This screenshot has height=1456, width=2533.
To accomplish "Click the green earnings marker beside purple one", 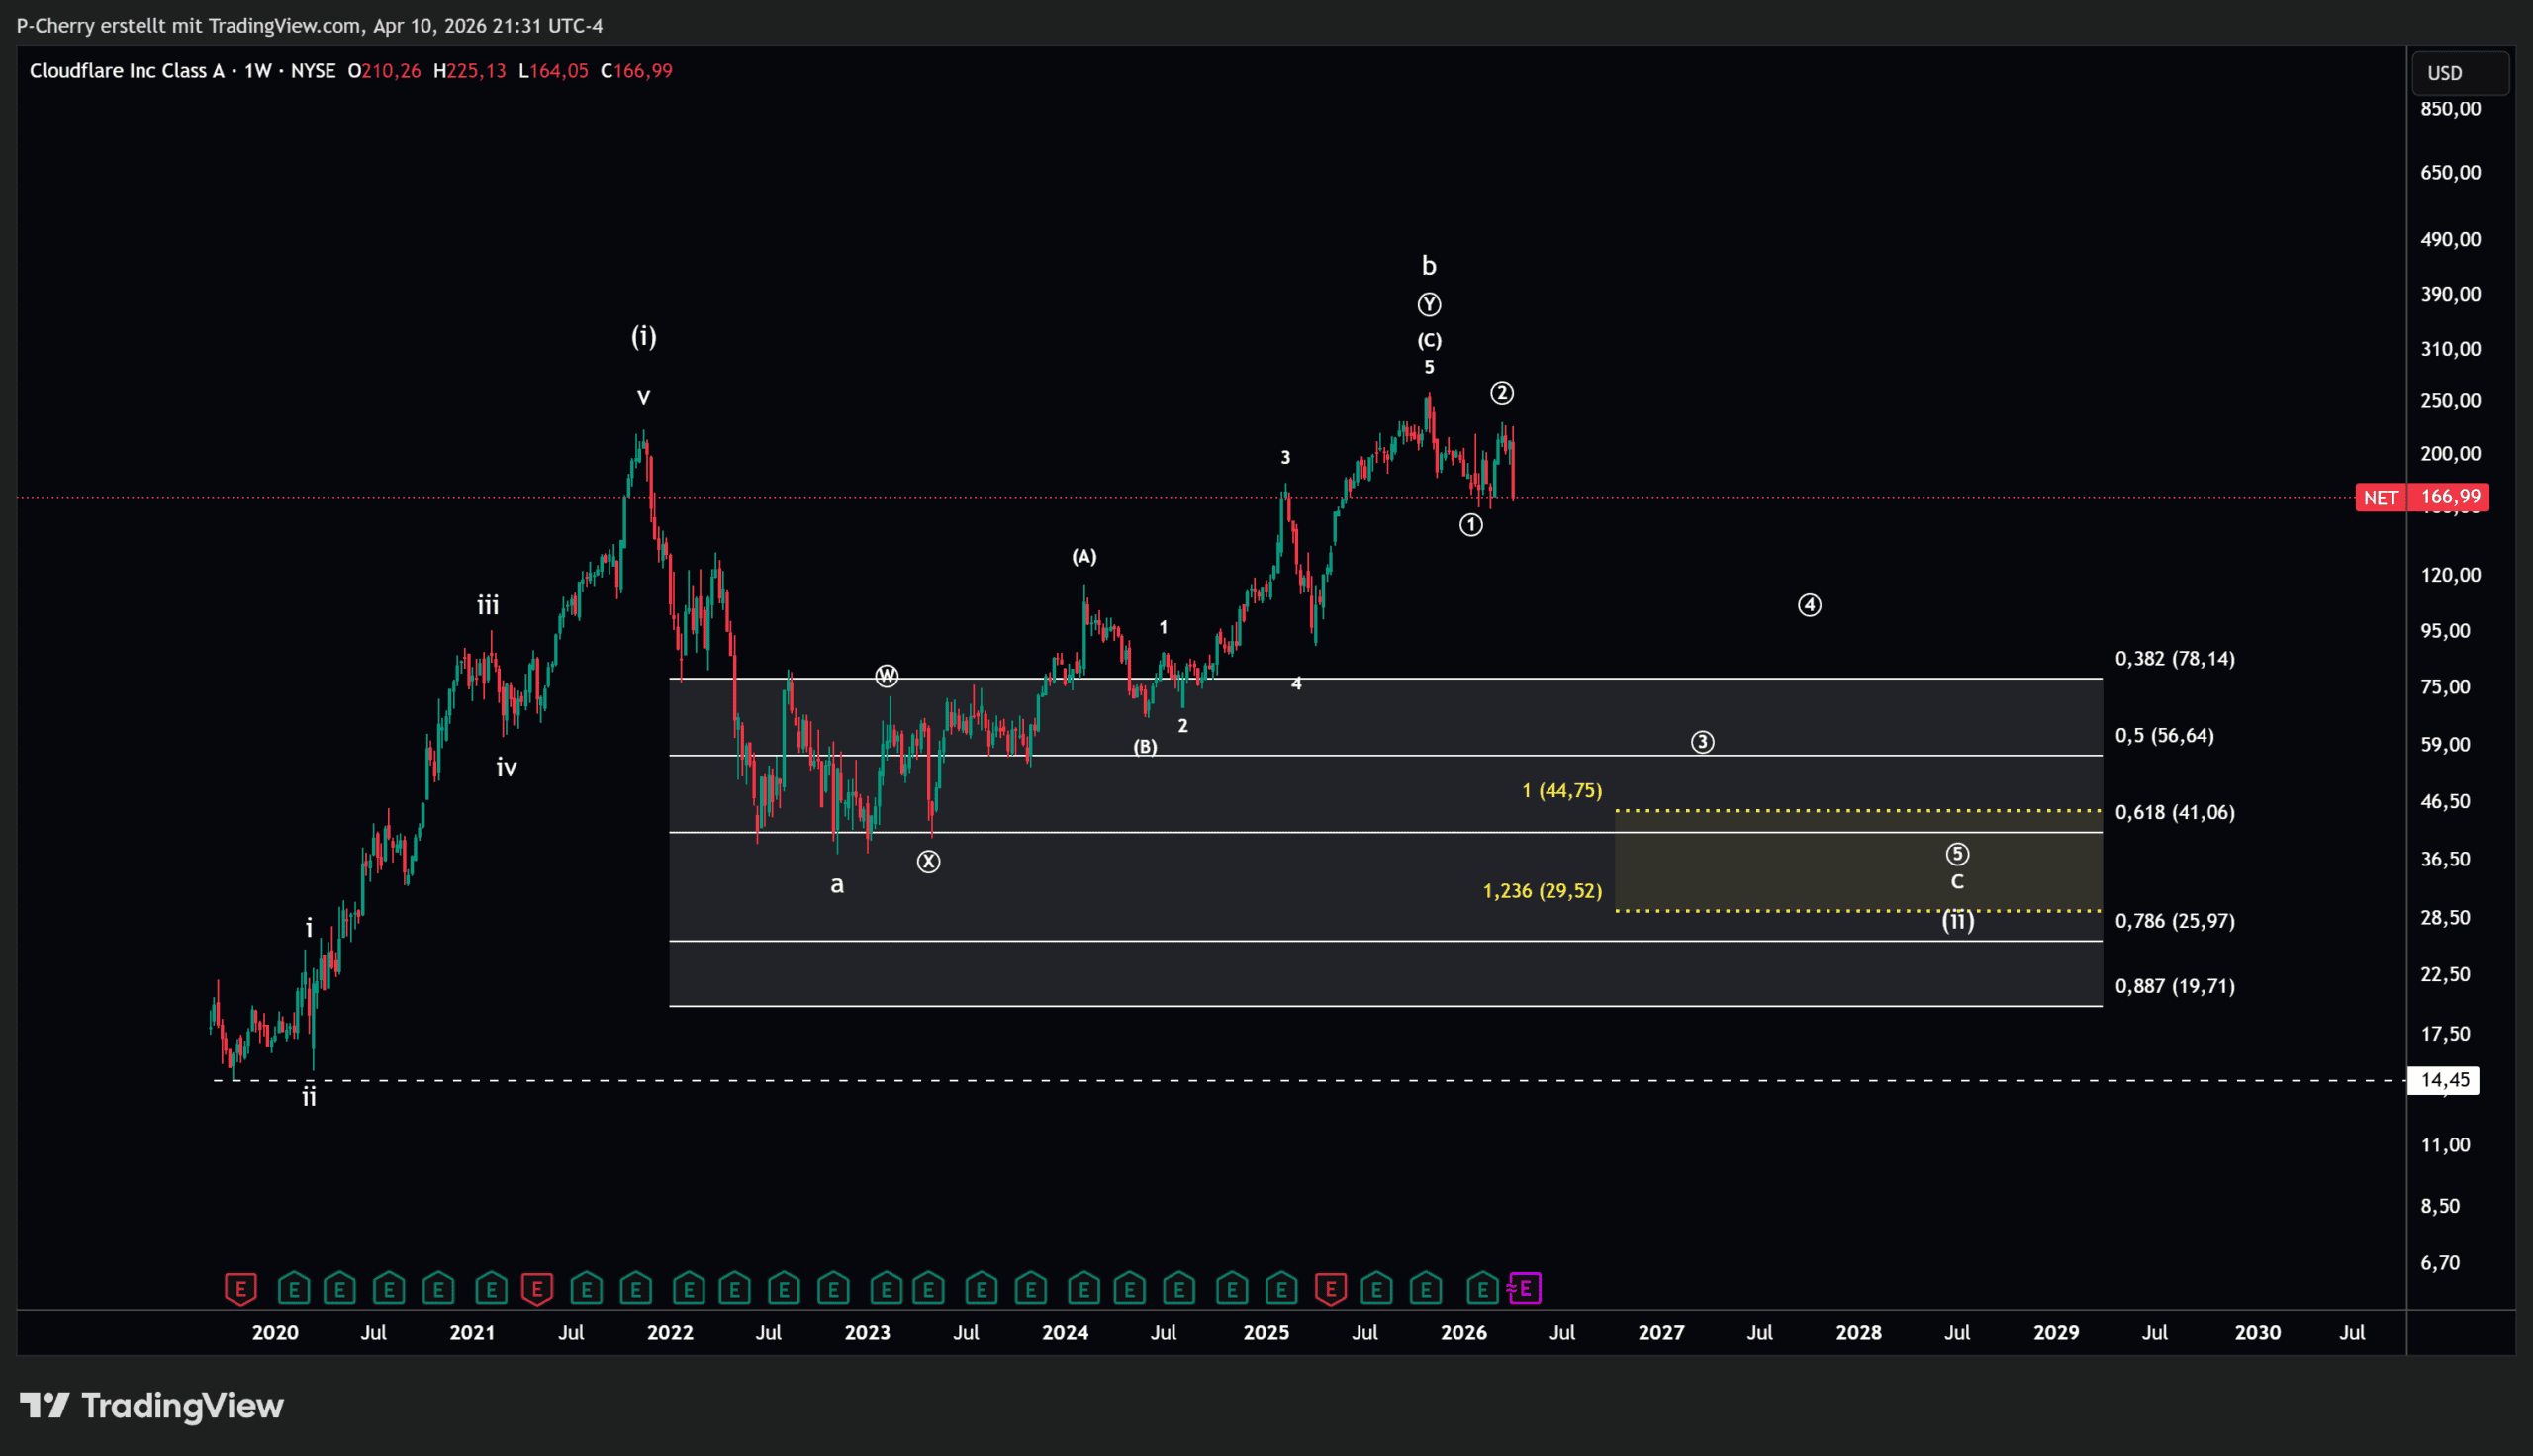I will pyautogui.click(x=1482, y=1289).
